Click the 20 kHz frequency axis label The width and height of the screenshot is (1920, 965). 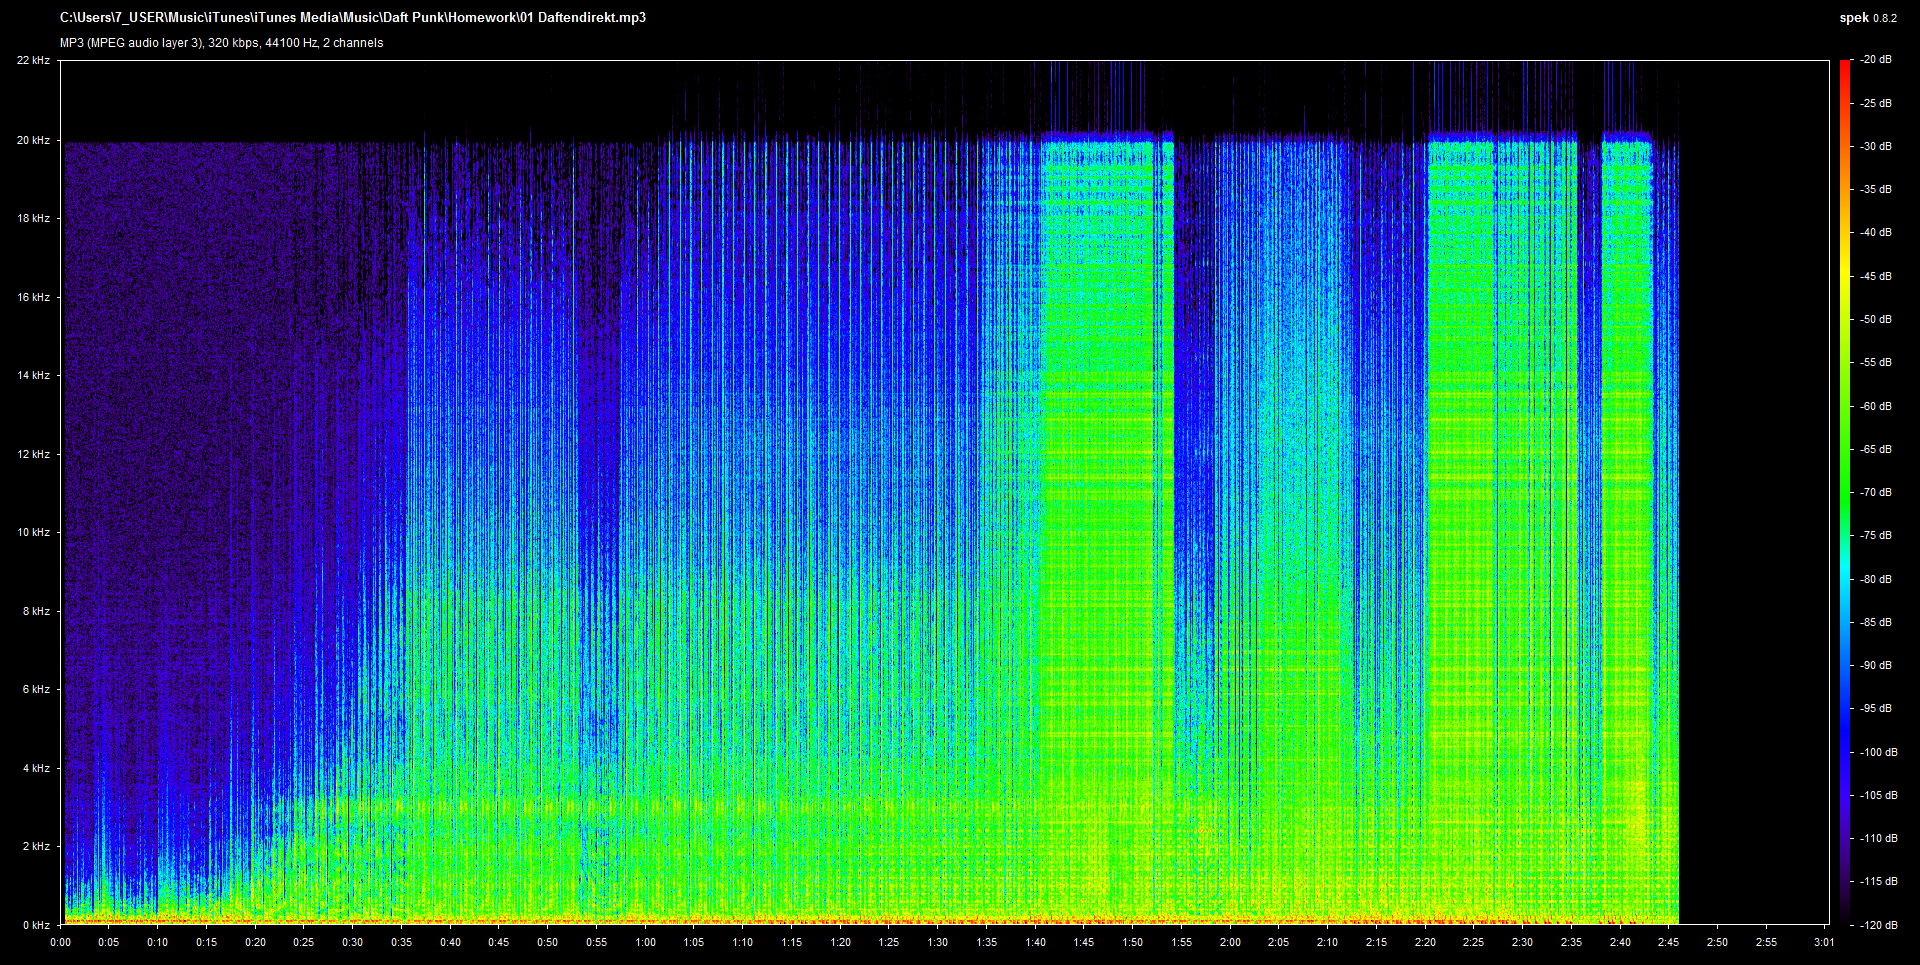click(33, 140)
